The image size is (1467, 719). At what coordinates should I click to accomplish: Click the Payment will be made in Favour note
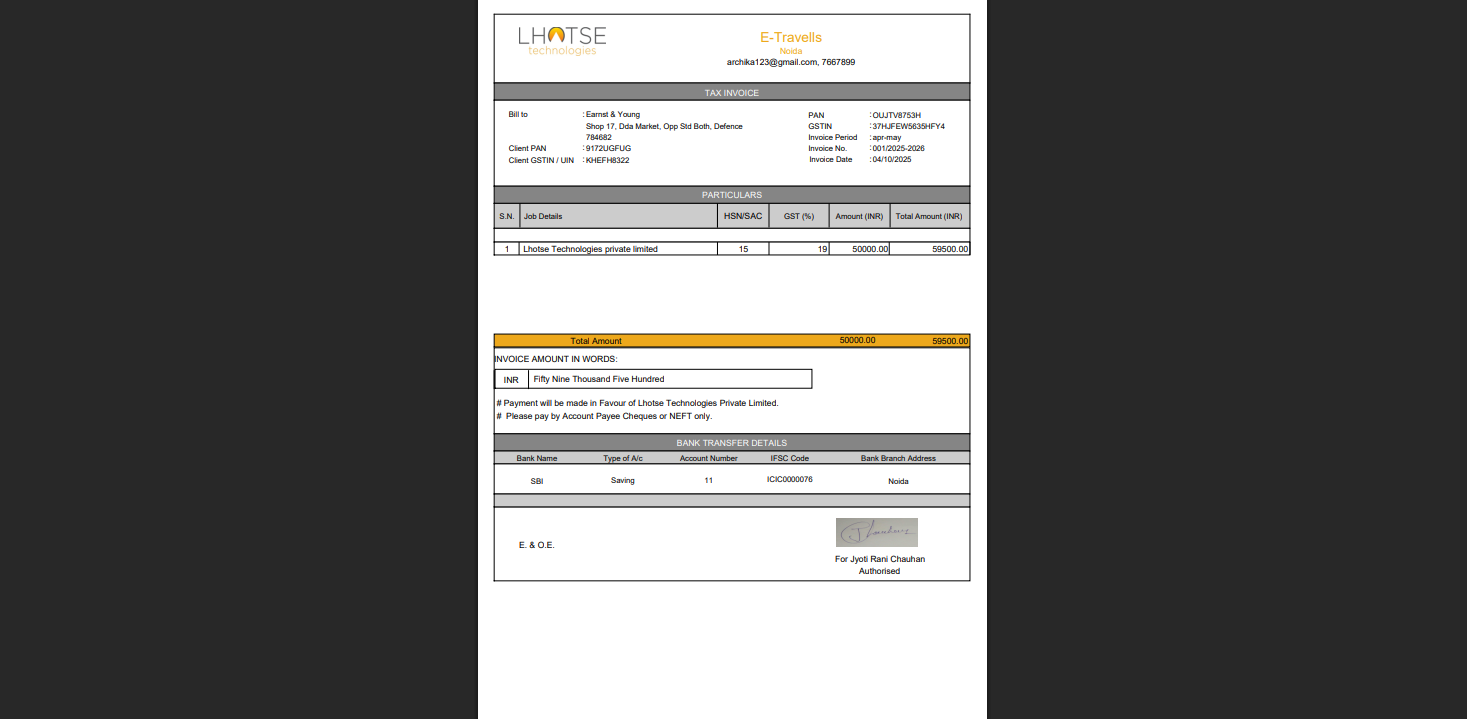point(637,403)
